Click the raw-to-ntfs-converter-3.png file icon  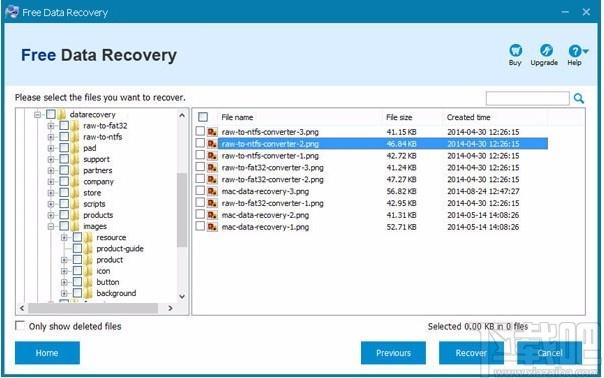tap(212, 132)
